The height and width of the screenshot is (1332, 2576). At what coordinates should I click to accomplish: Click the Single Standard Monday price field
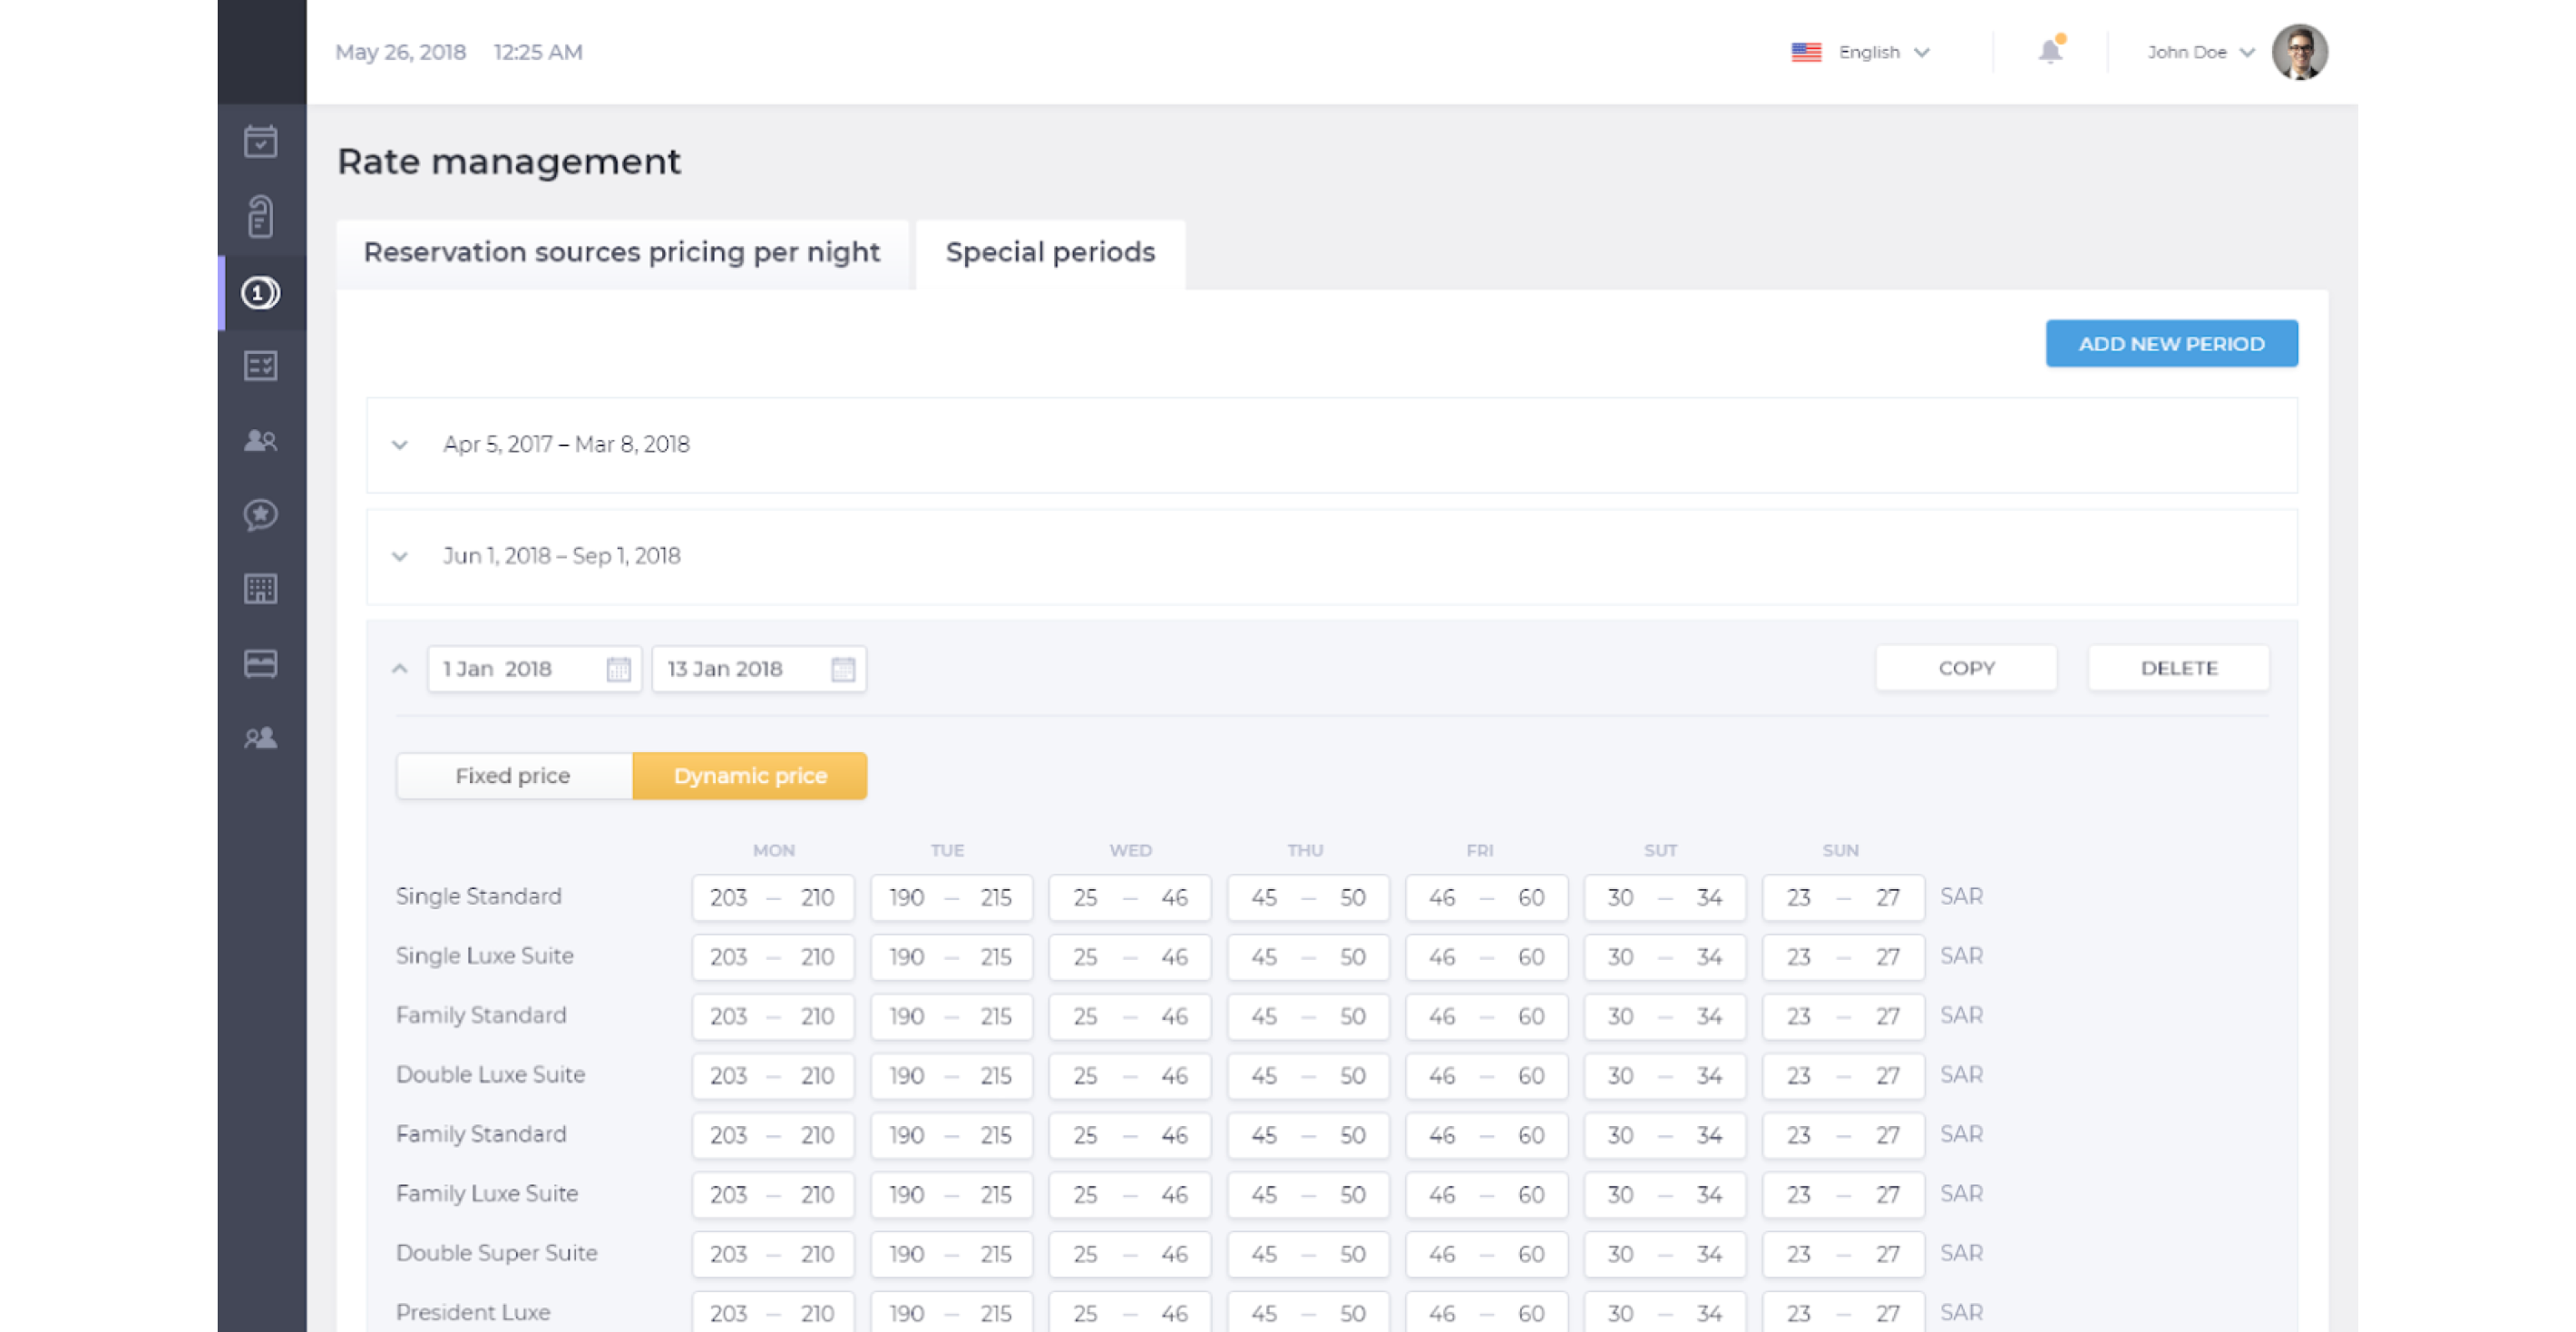coord(773,897)
